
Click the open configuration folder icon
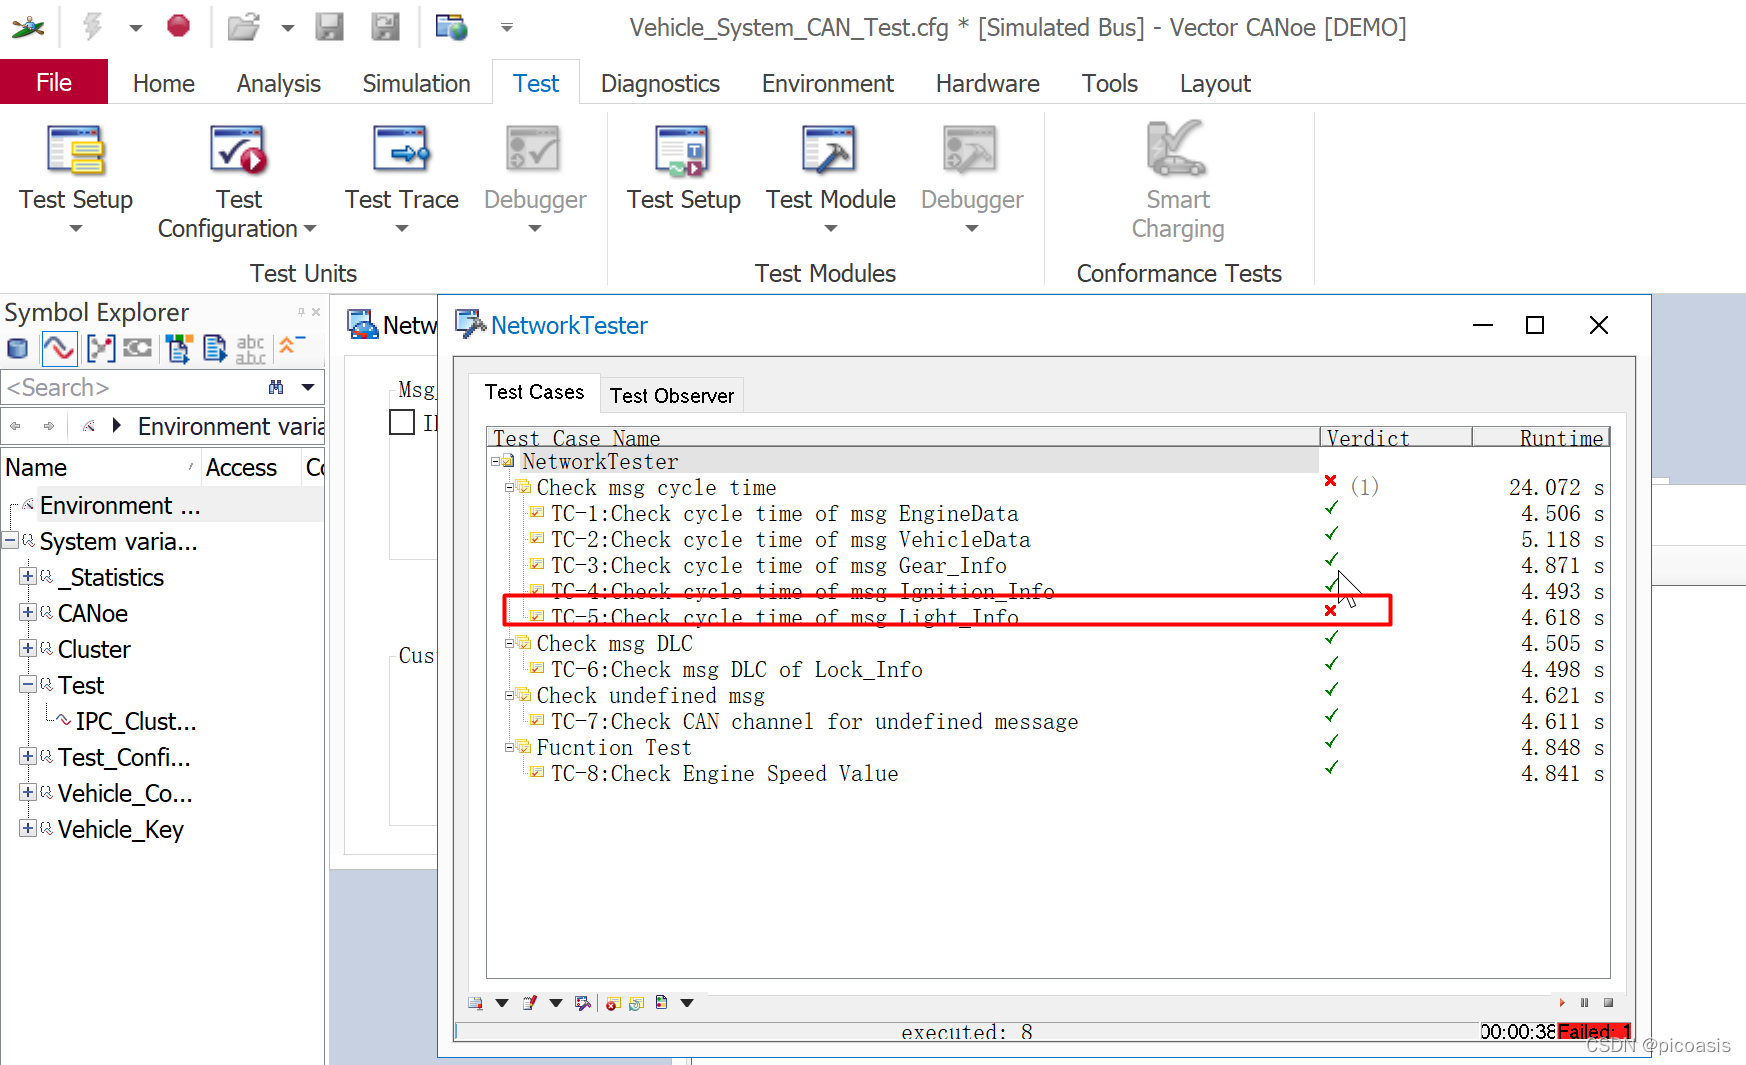point(243,27)
